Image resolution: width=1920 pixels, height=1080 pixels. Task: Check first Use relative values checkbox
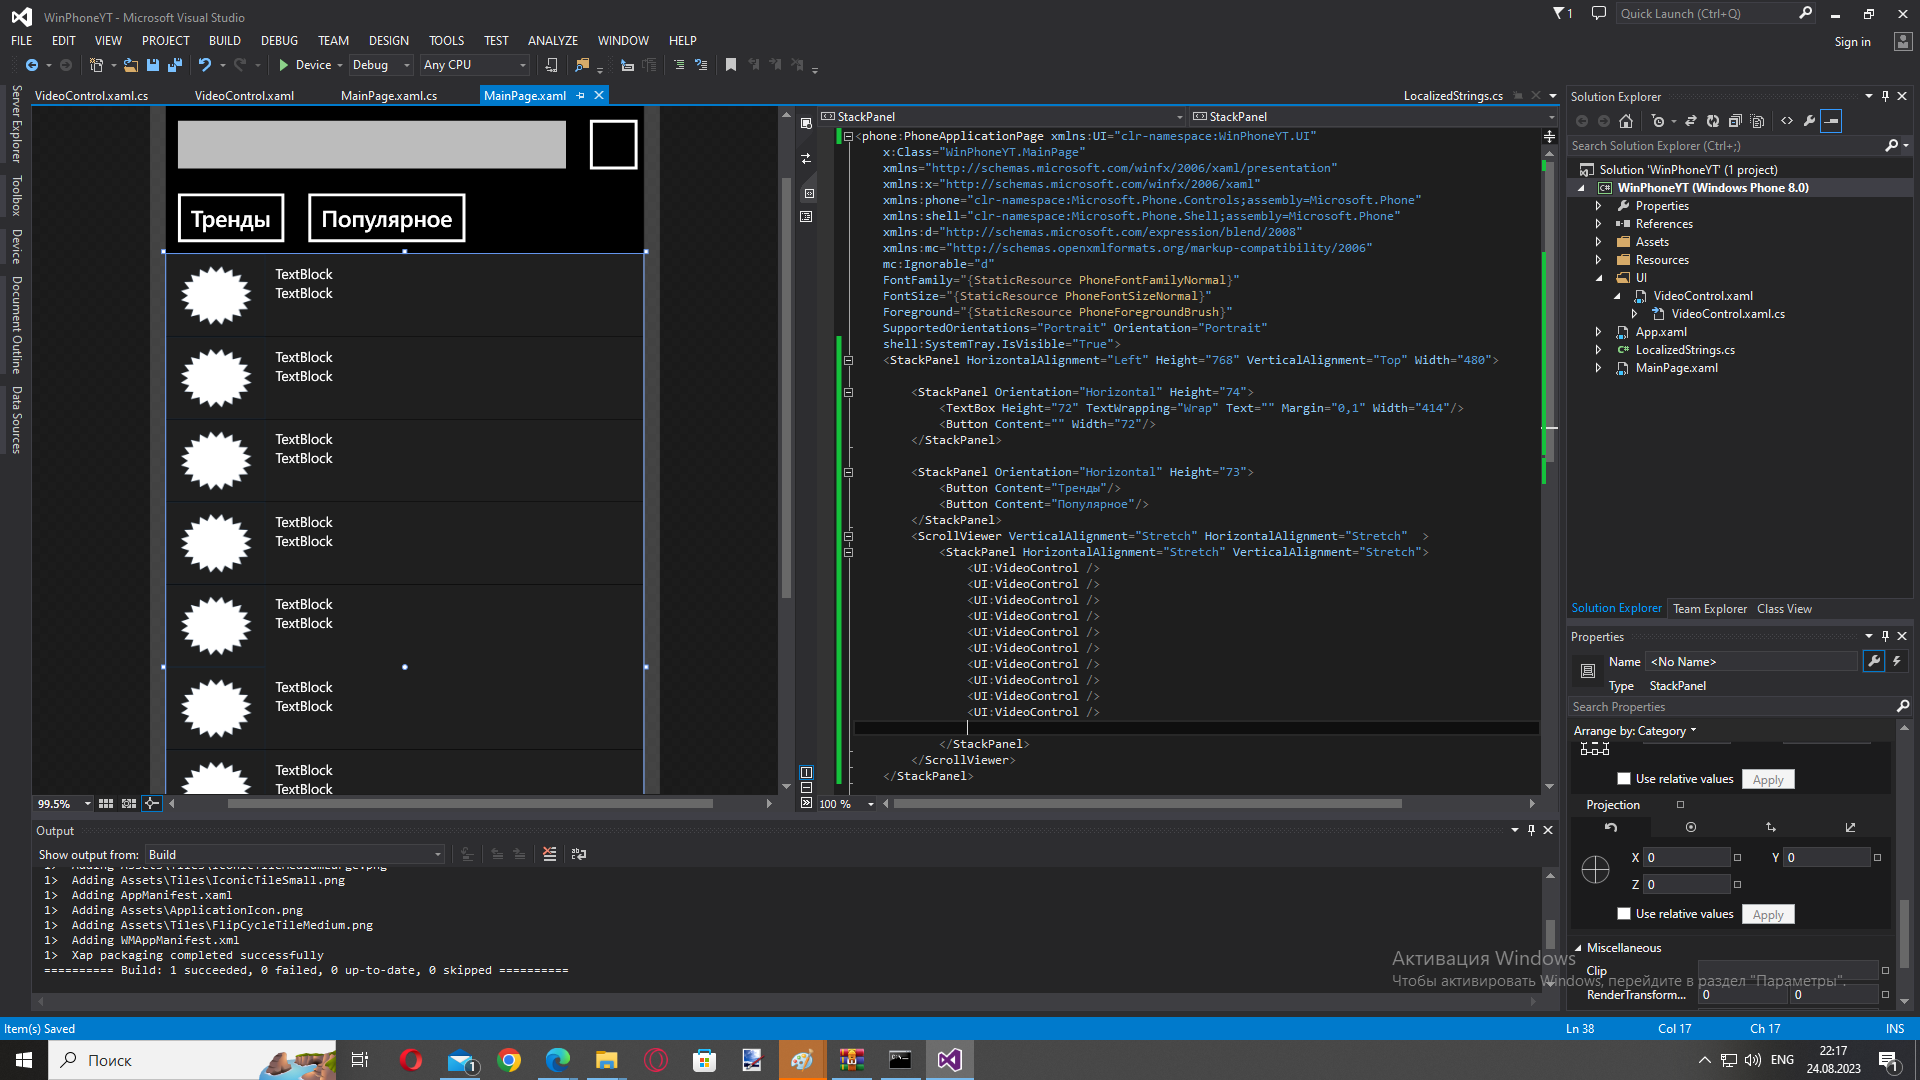(1624, 779)
